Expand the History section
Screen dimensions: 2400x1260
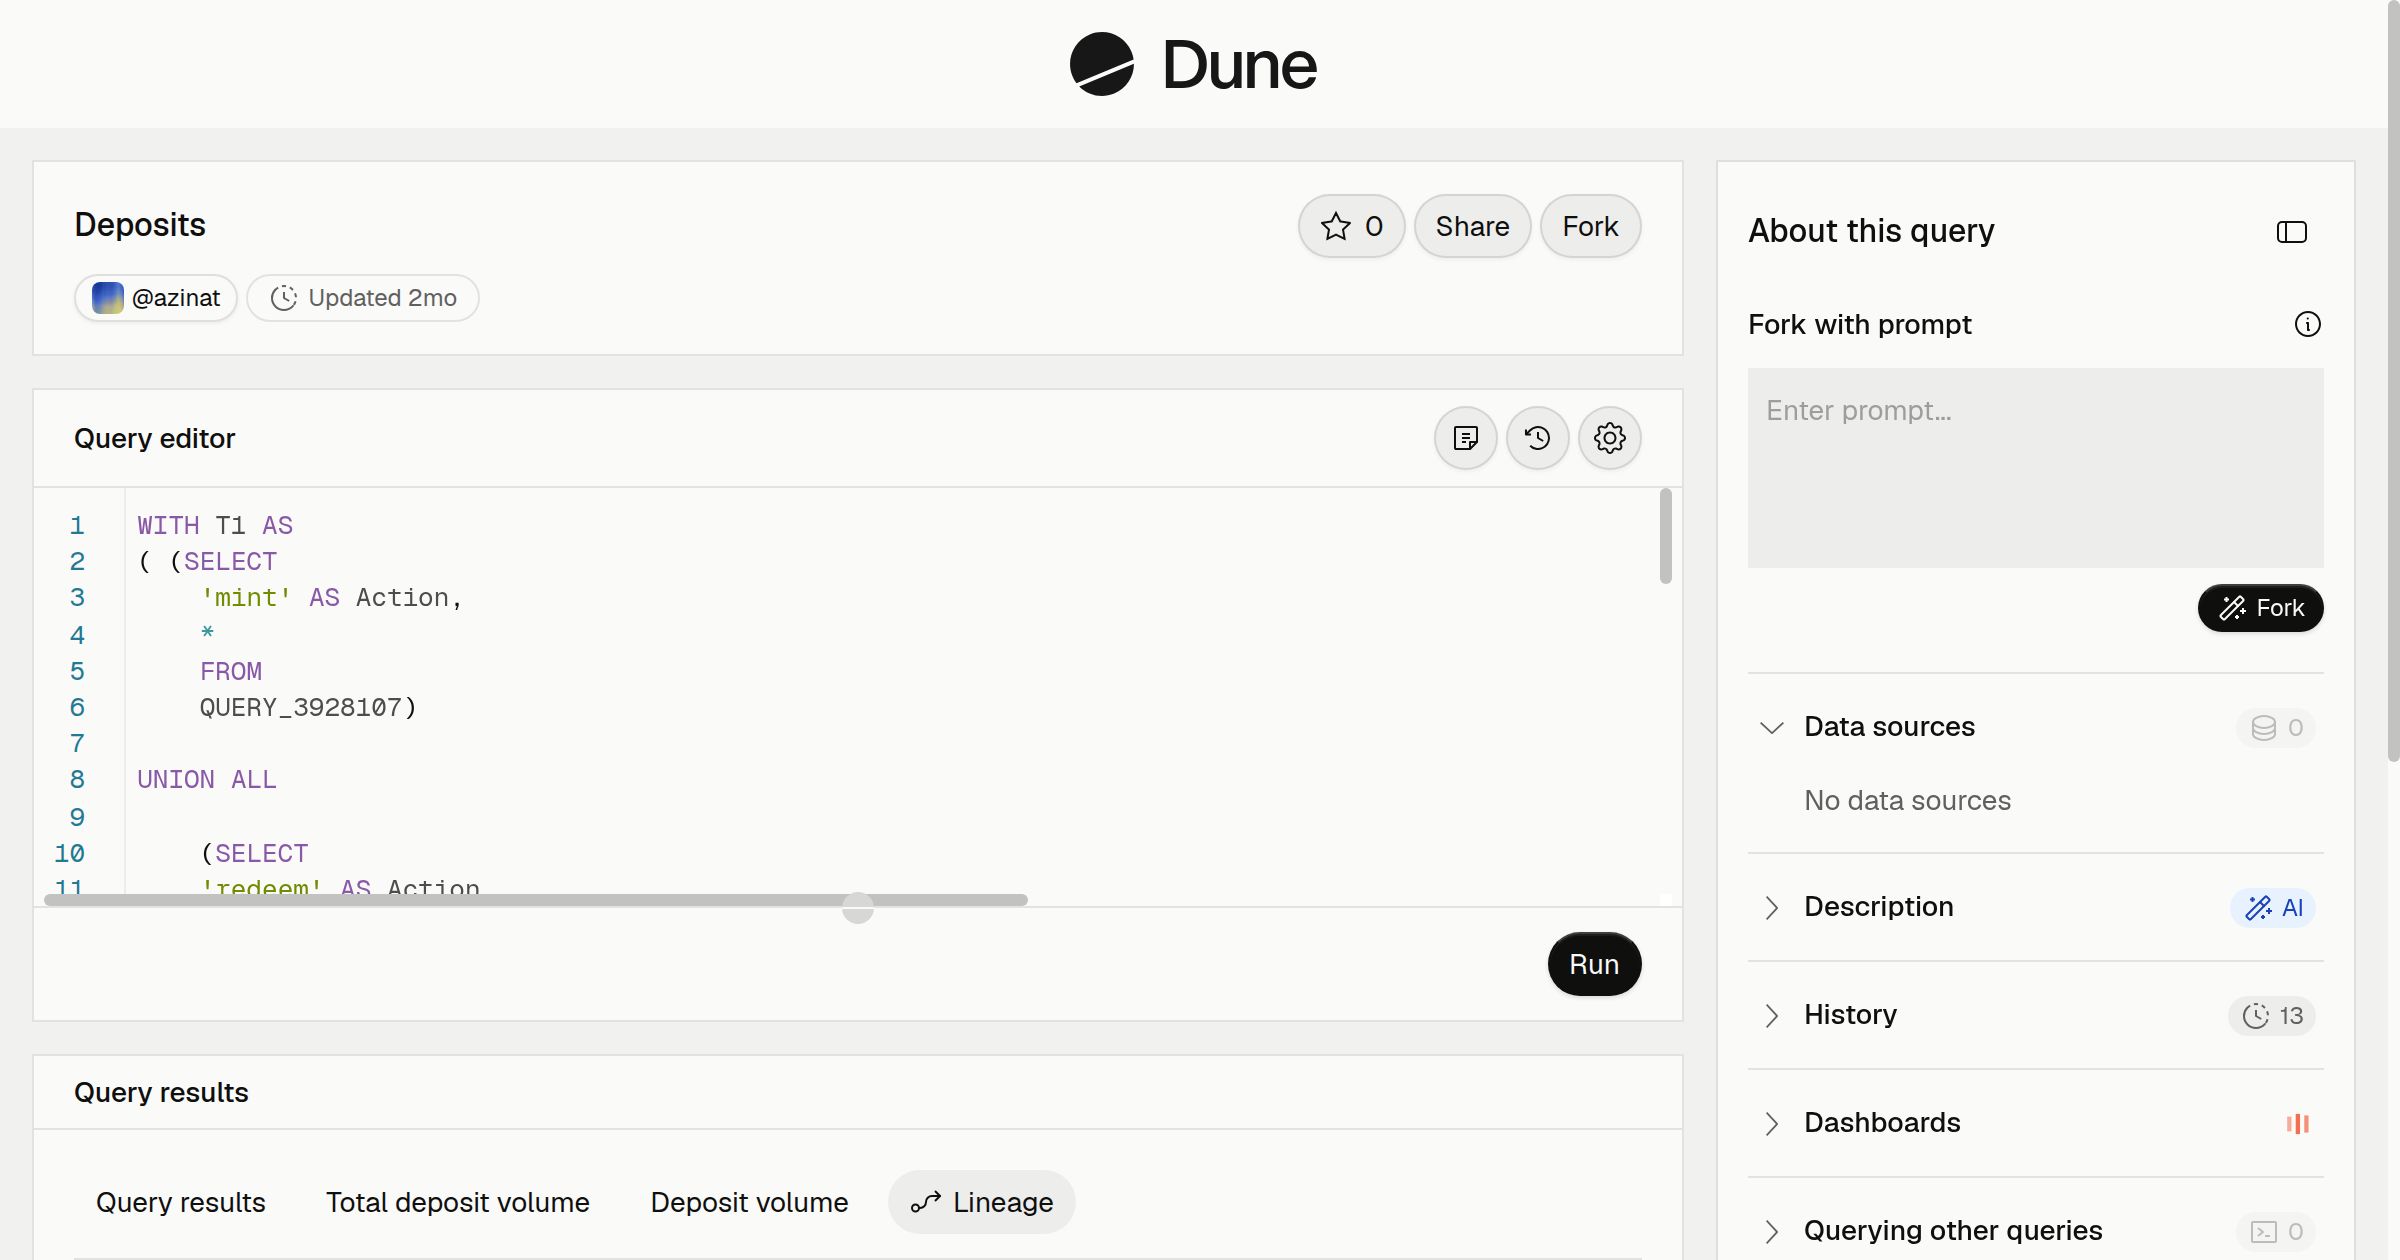click(x=1772, y=1015)
